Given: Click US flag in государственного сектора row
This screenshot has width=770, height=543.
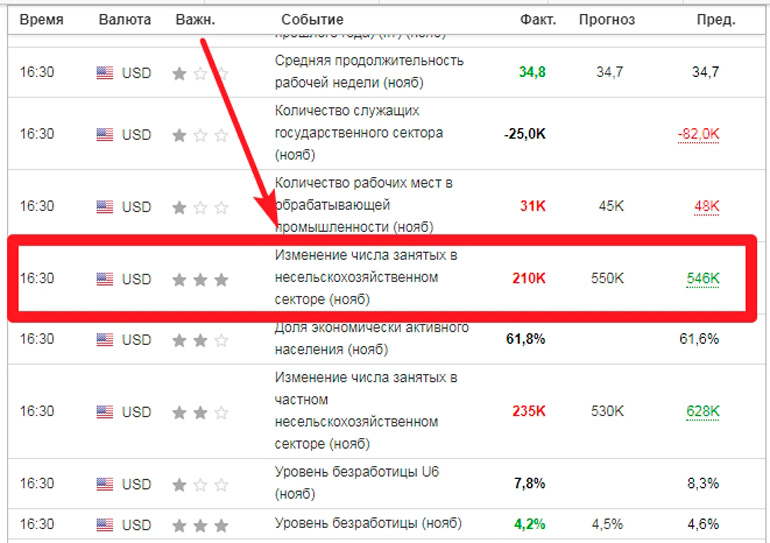Looking at the screenshot, I should (x=105, y=135).
